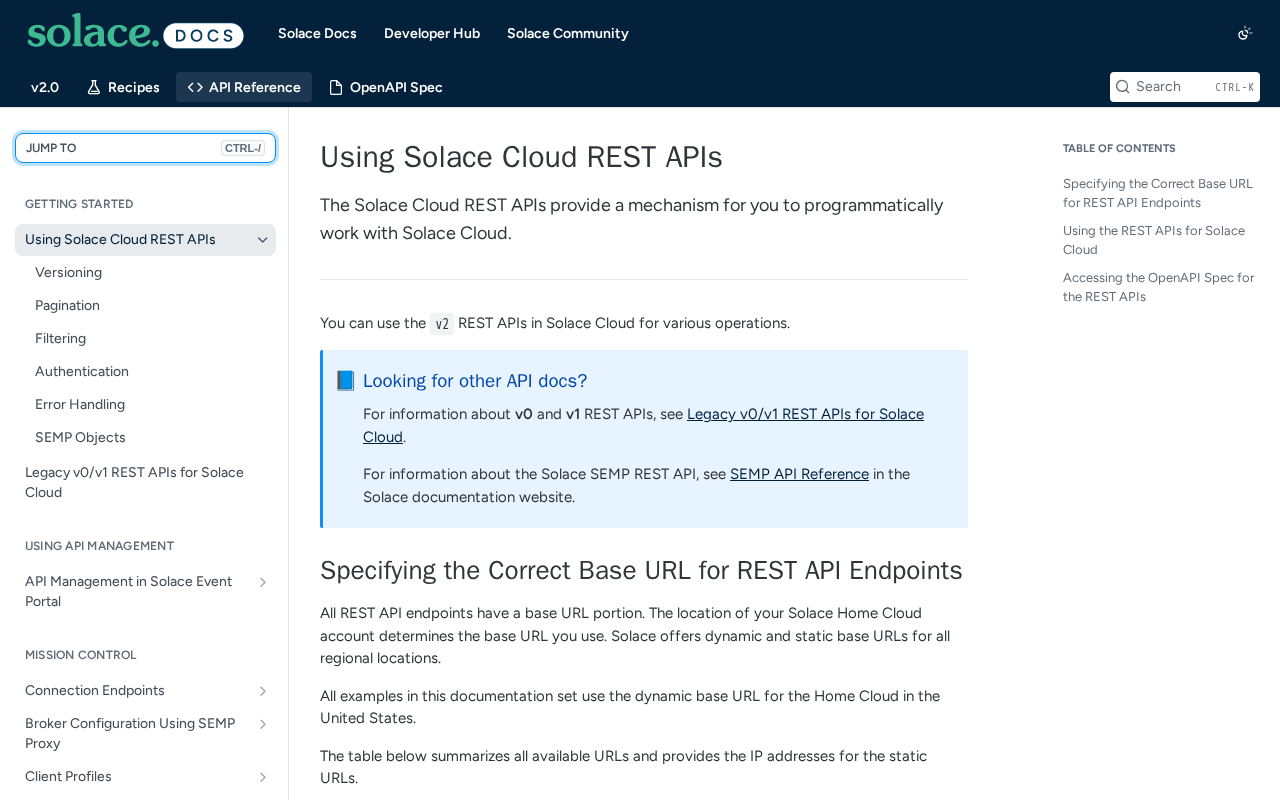The height and width of the screenshot is (800, 1280).
Task: Focus the Jump To input field
Action: click(120, 148)
